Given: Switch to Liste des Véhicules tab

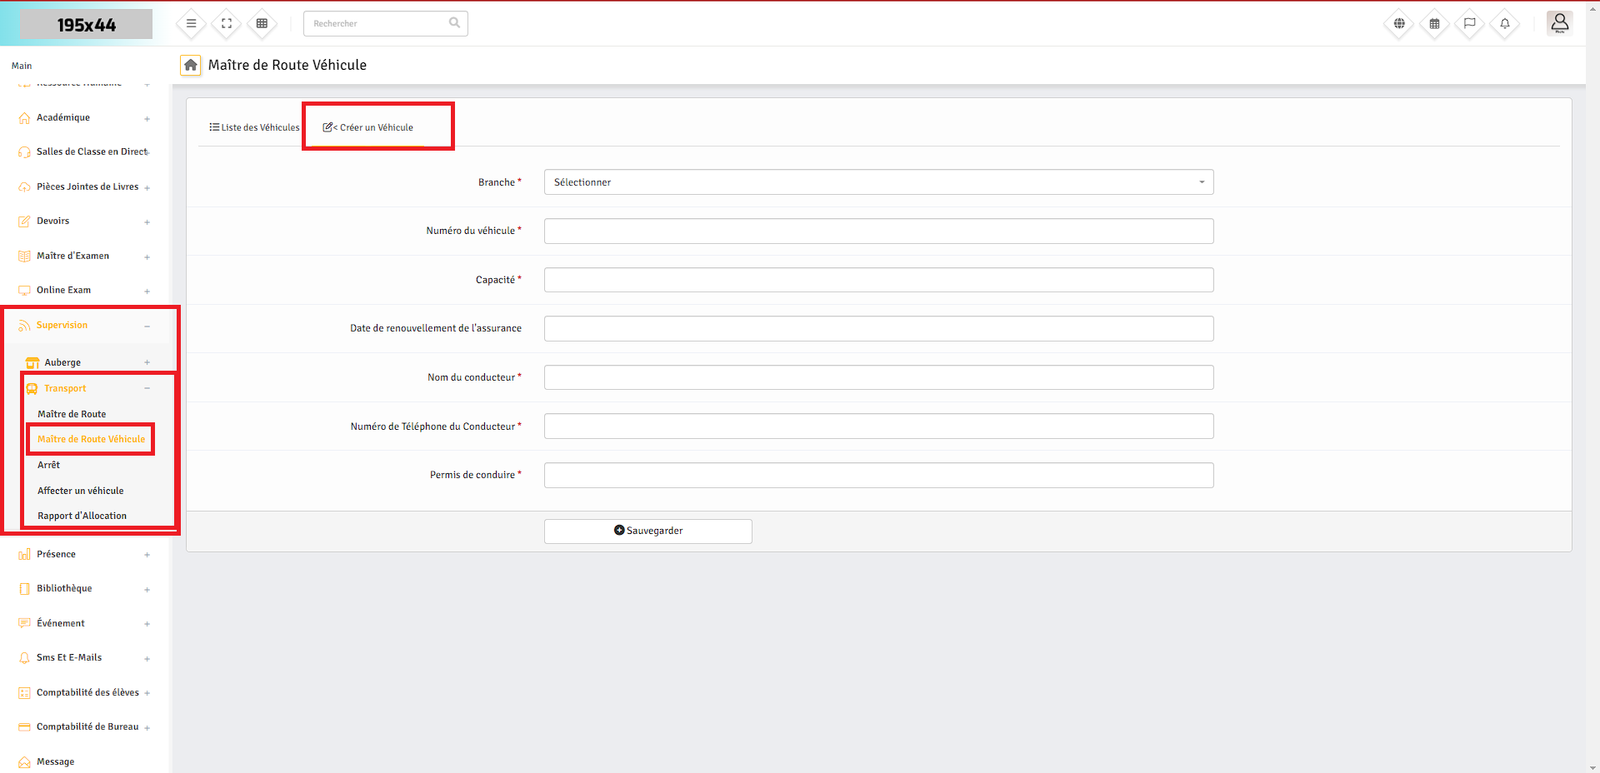Looking at the screenshot, I should [x=254, y=128].
